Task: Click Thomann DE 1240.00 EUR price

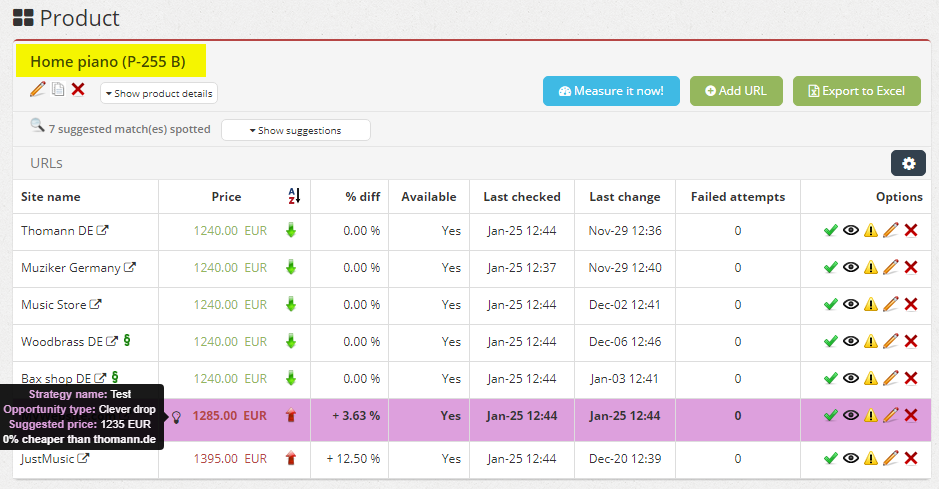Action: coord(230,230)
